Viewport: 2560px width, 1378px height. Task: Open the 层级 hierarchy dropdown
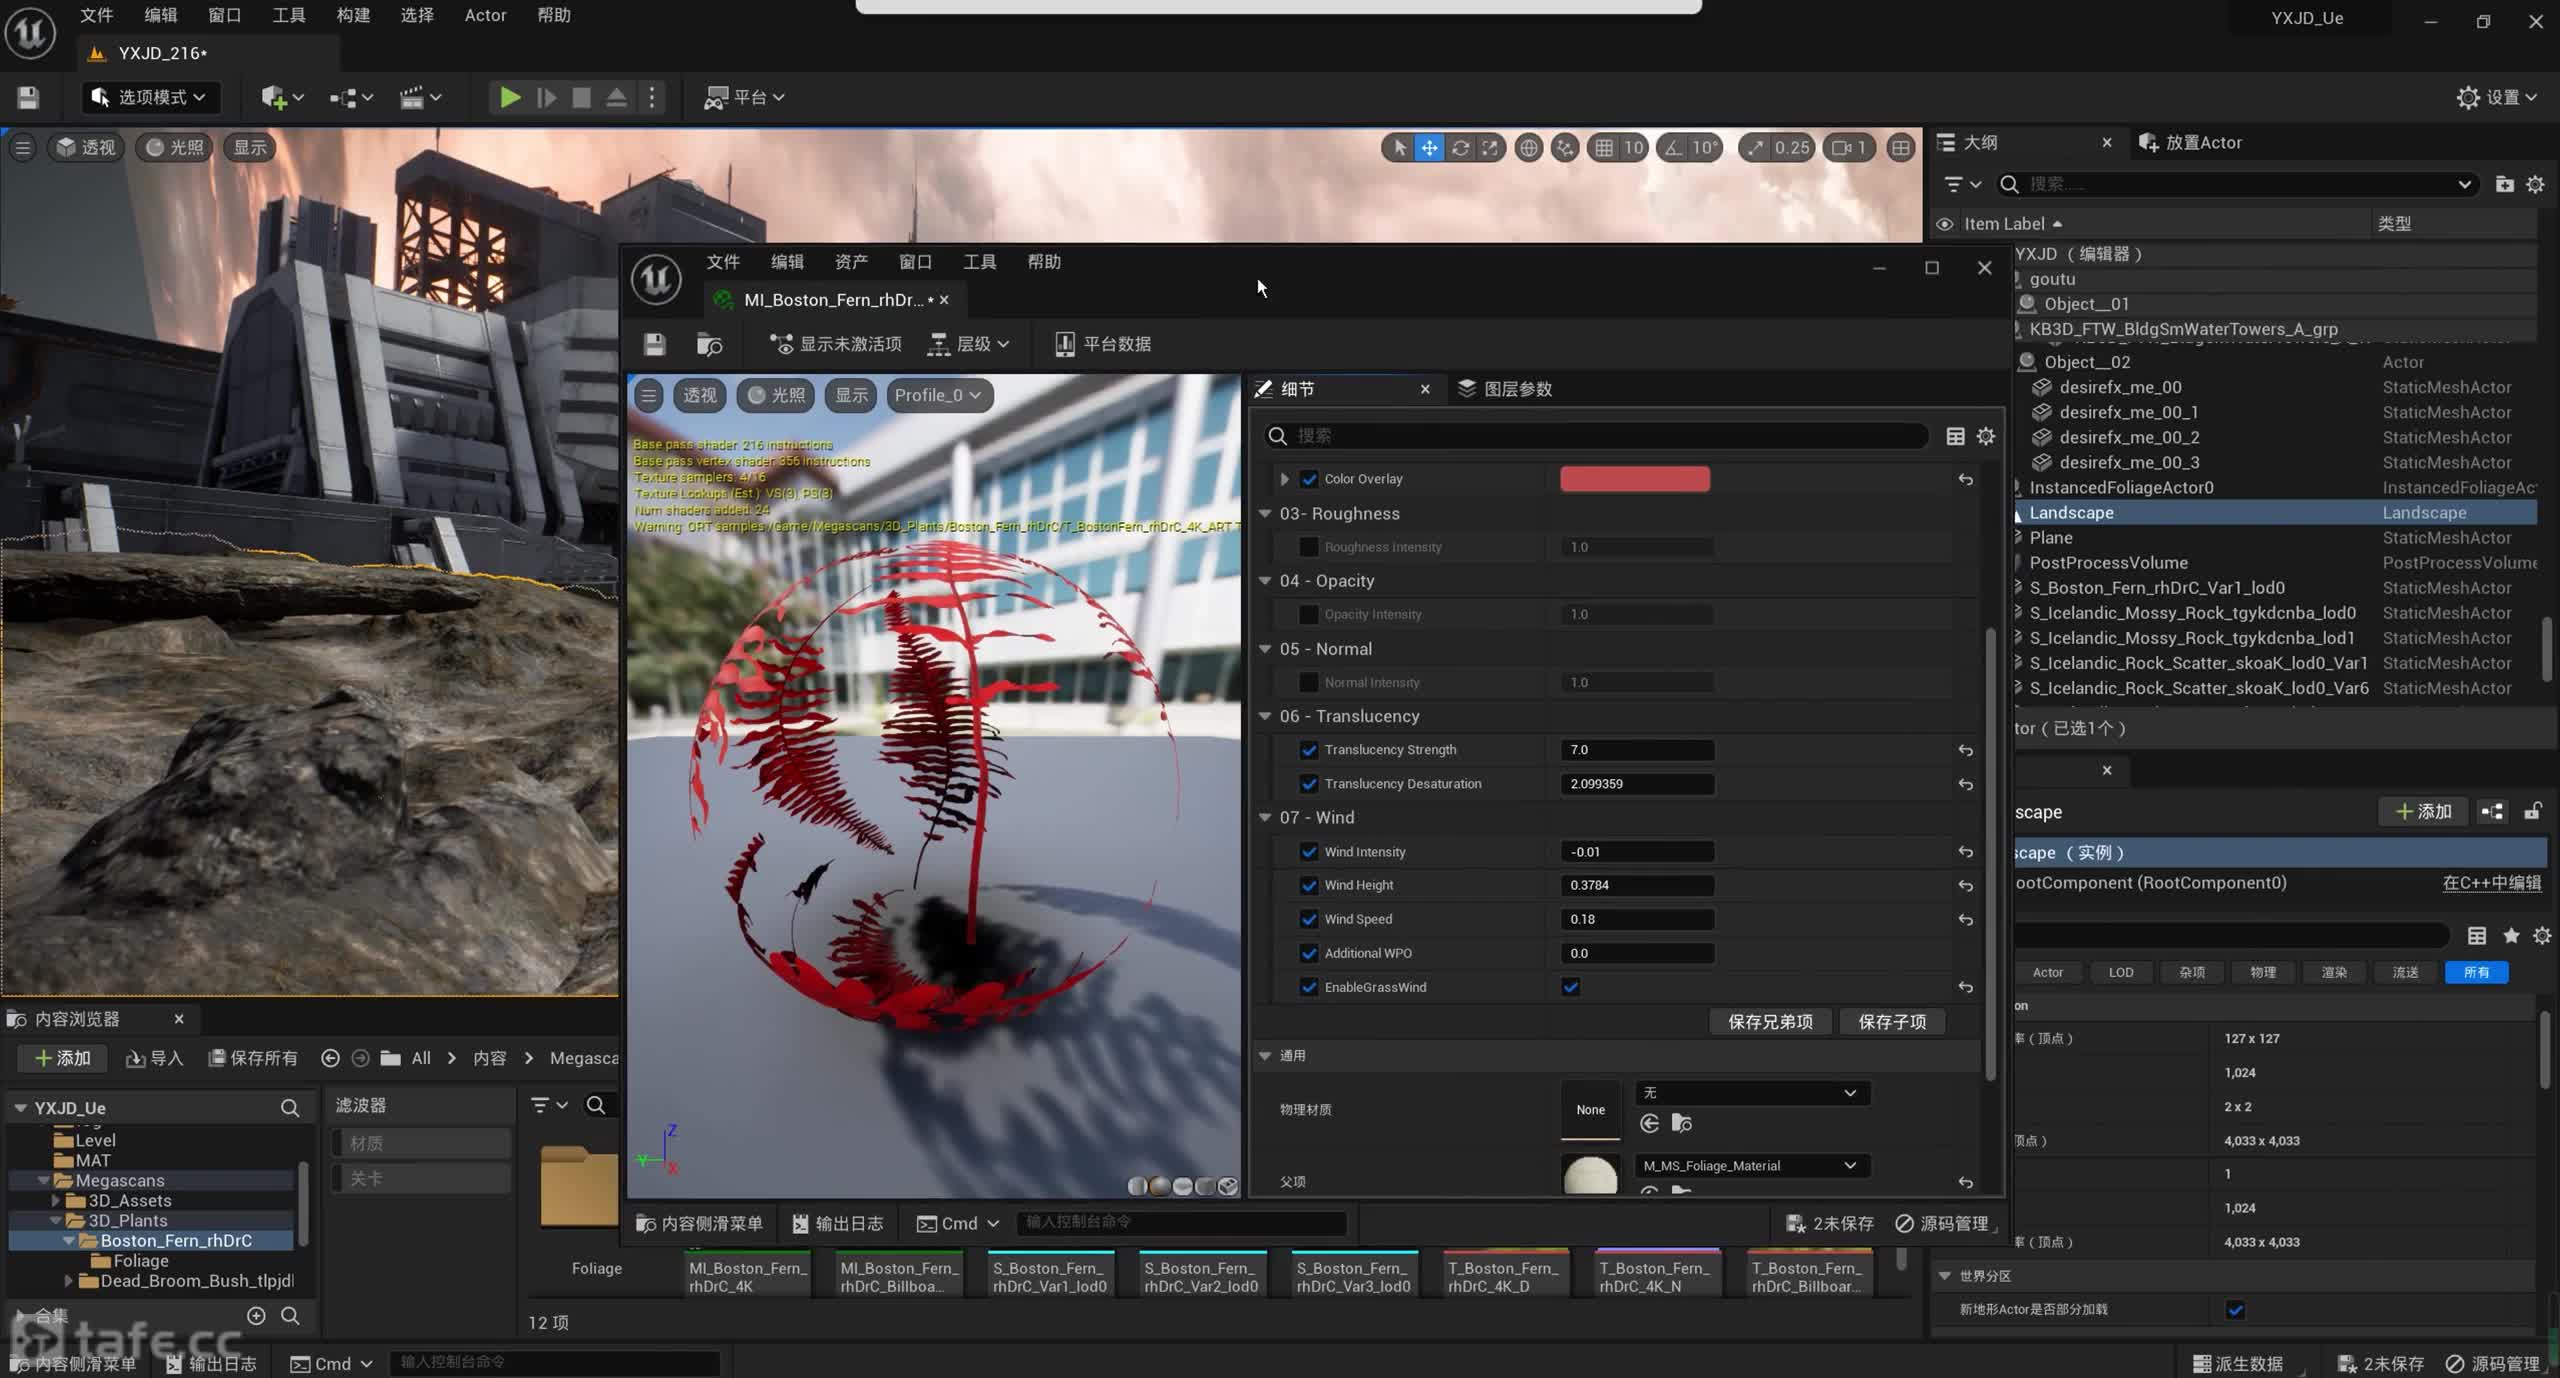tap(969, 344)
